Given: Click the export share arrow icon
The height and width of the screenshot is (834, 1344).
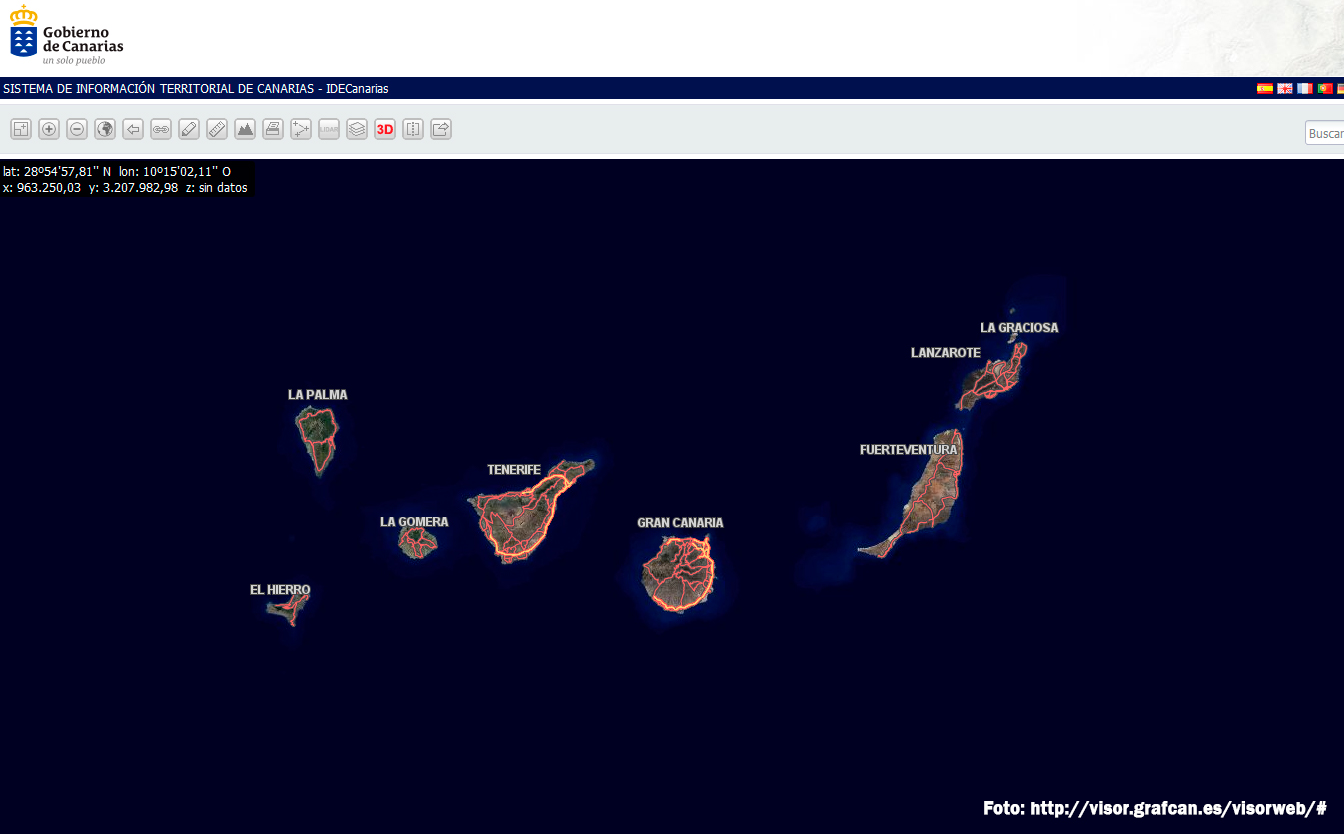Looking at the screenshot, I should pos(441,129).
